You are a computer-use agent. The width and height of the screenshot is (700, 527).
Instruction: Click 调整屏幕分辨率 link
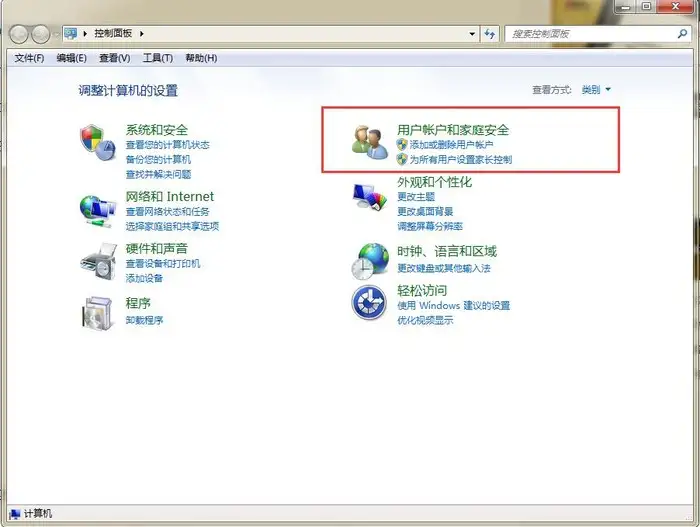(430, 226)
